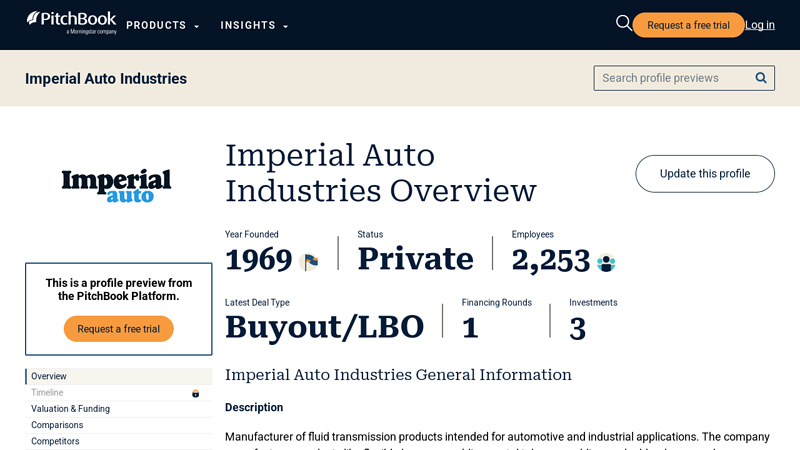Click the 1969 year founded value
Screen dimensions: 800x450
tap(259, 260)
